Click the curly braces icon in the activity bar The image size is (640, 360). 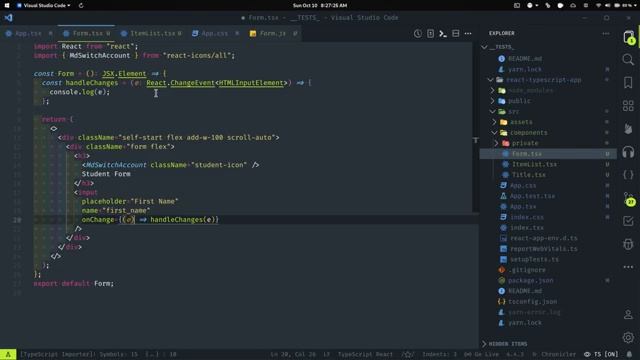pyautogui.click(x=628, y=175)
